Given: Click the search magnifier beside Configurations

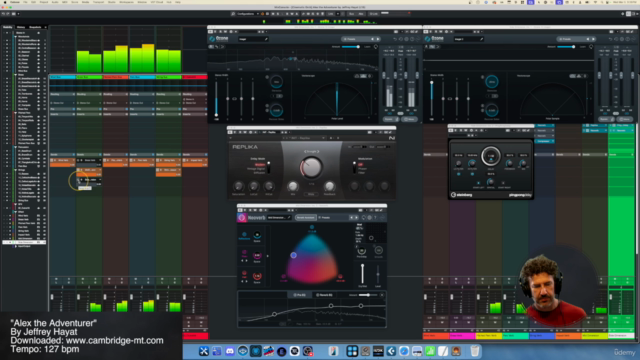Looking at the screenshot, I should click(233, 14).
